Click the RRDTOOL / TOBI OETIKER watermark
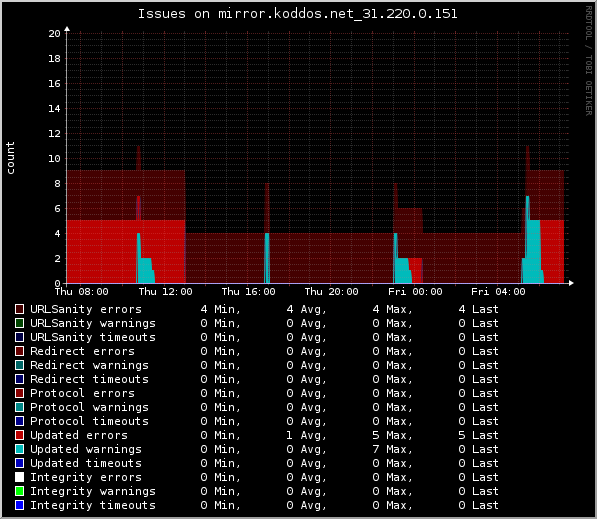The width and height of the screenshot is (597, 519). pyautogui.click(x=588, y=61)
